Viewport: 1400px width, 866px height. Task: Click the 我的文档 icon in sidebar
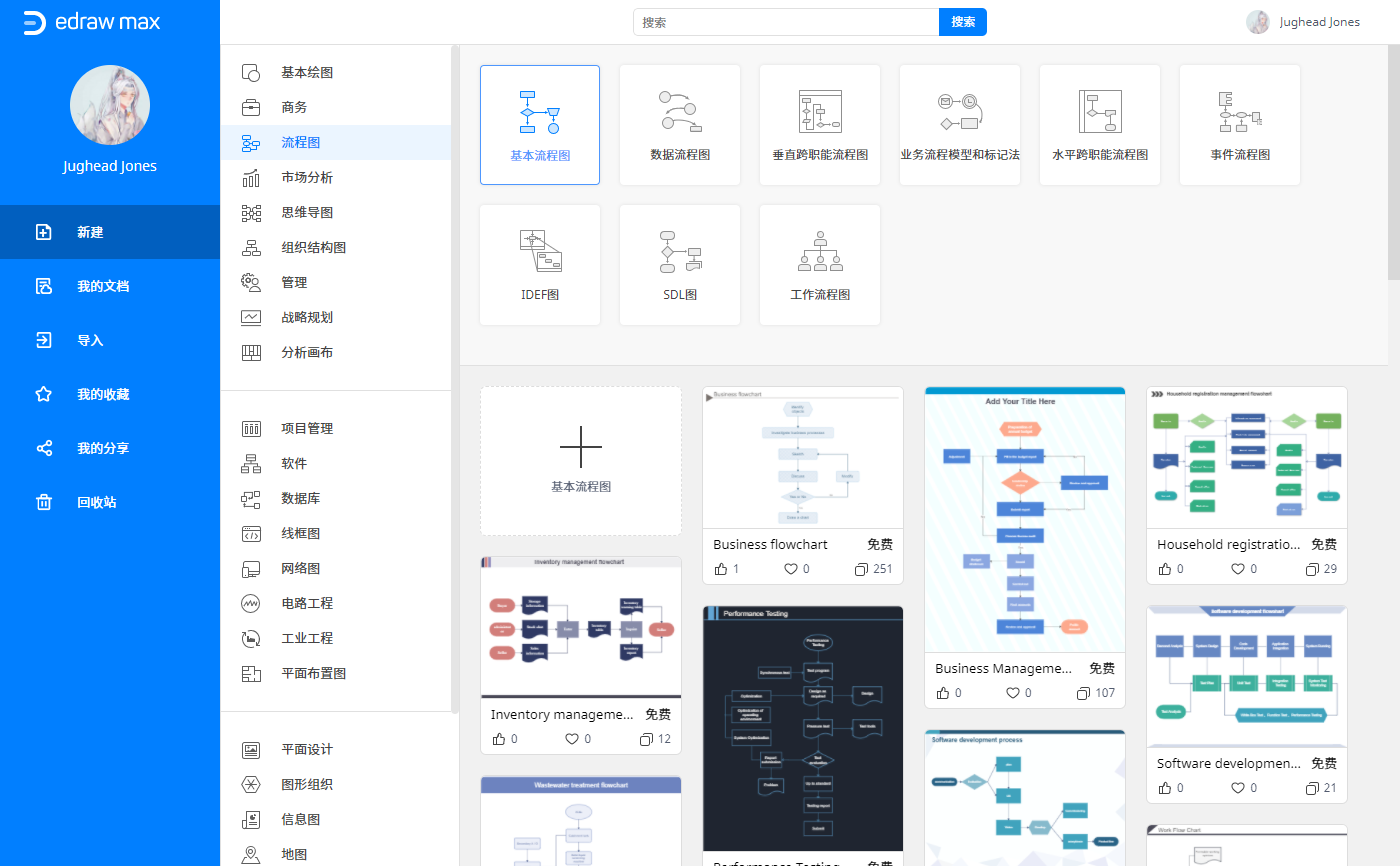coord(43,286)
